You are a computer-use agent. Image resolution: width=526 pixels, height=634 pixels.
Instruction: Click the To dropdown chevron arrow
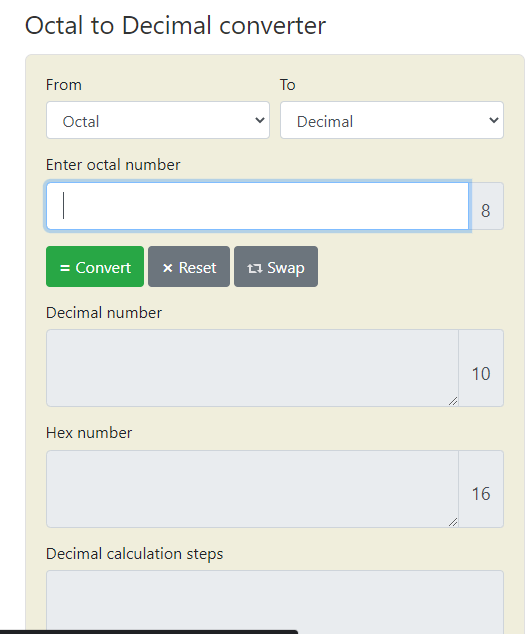point(494,120)
